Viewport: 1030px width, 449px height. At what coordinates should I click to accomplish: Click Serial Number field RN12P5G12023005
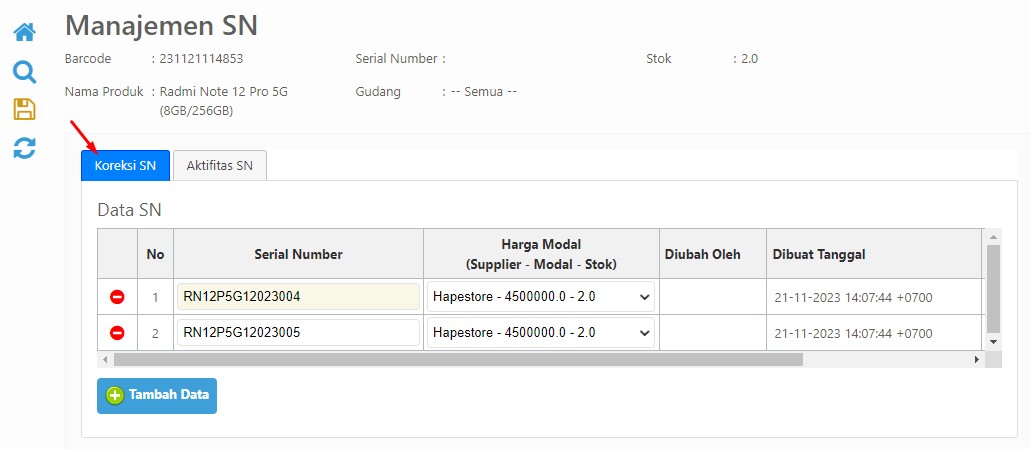pyautogui.click(x=298, y=333)
